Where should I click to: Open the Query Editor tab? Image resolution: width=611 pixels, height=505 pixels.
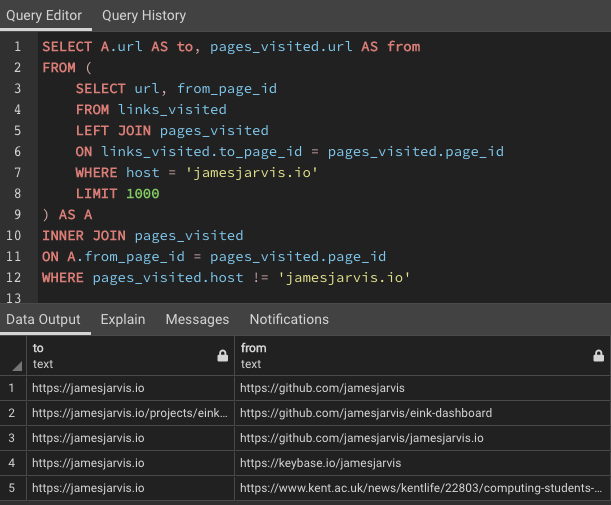point(44,16)
